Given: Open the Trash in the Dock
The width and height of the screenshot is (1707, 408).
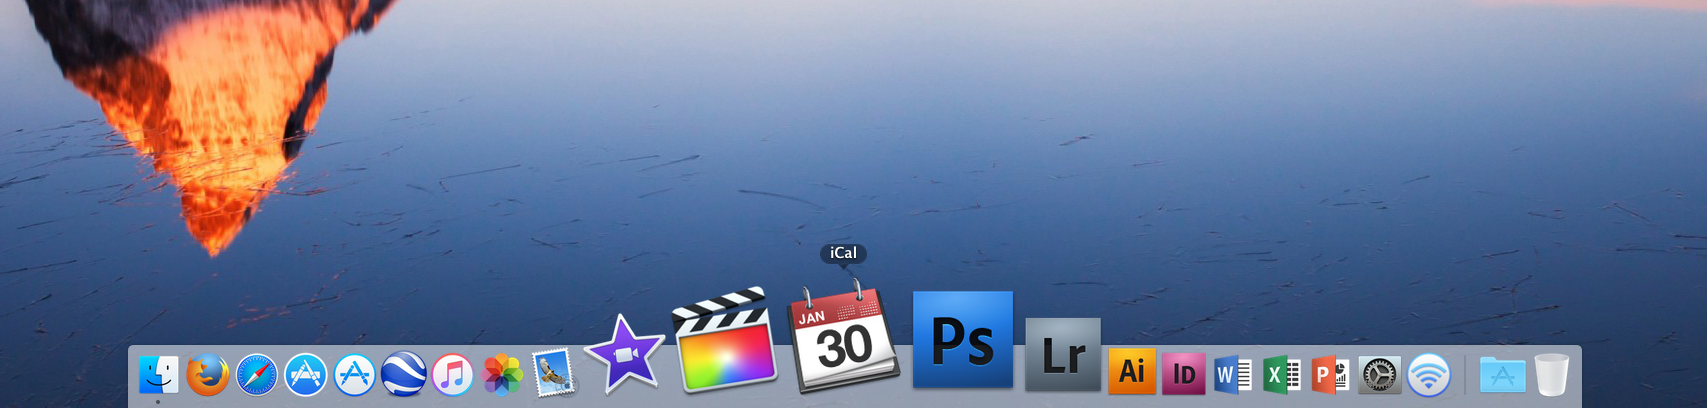Looking at the screenshot, I should coord(1552,375).
